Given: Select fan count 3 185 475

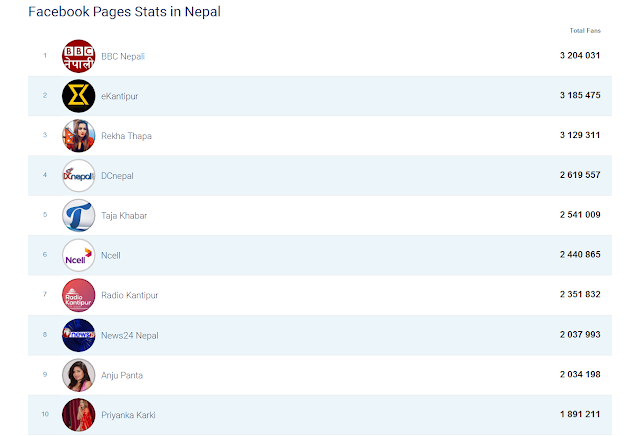Looking at the screenshot, I should point(580,95).
